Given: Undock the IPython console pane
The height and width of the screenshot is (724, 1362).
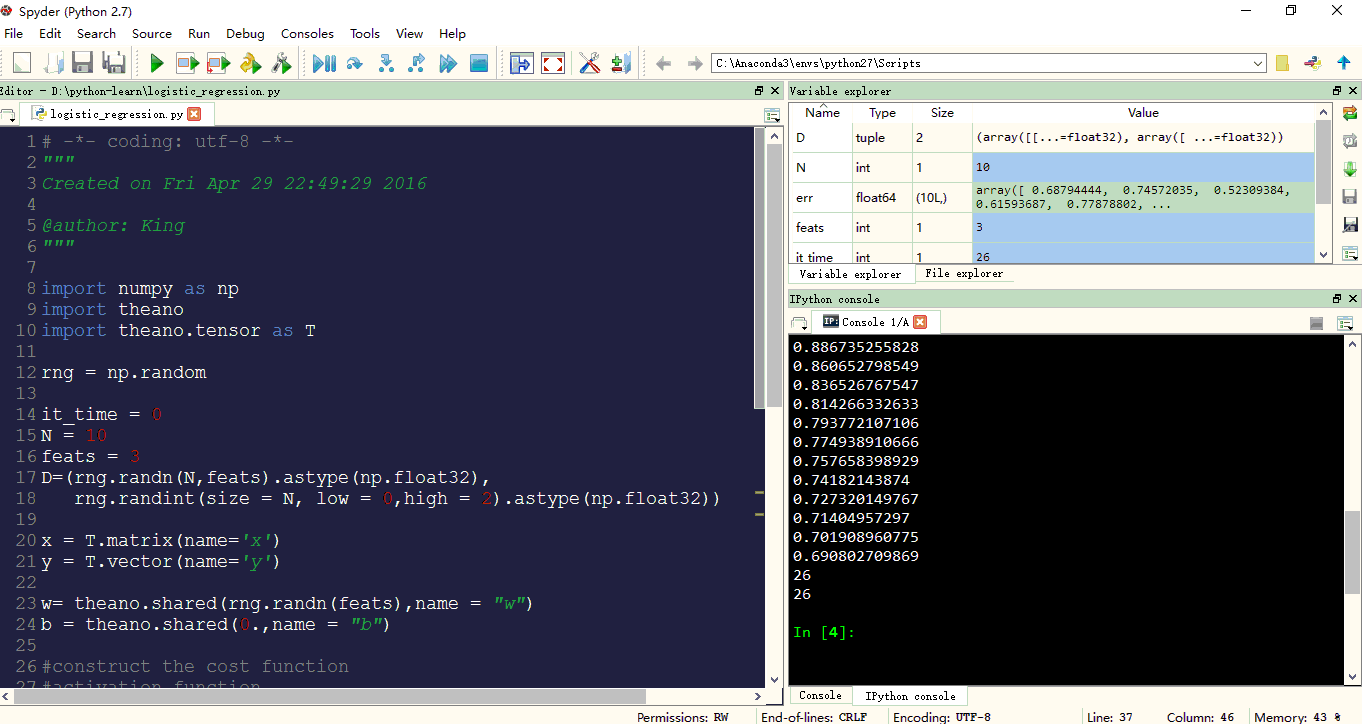Looking at the screenshot, I should 1337,299.
